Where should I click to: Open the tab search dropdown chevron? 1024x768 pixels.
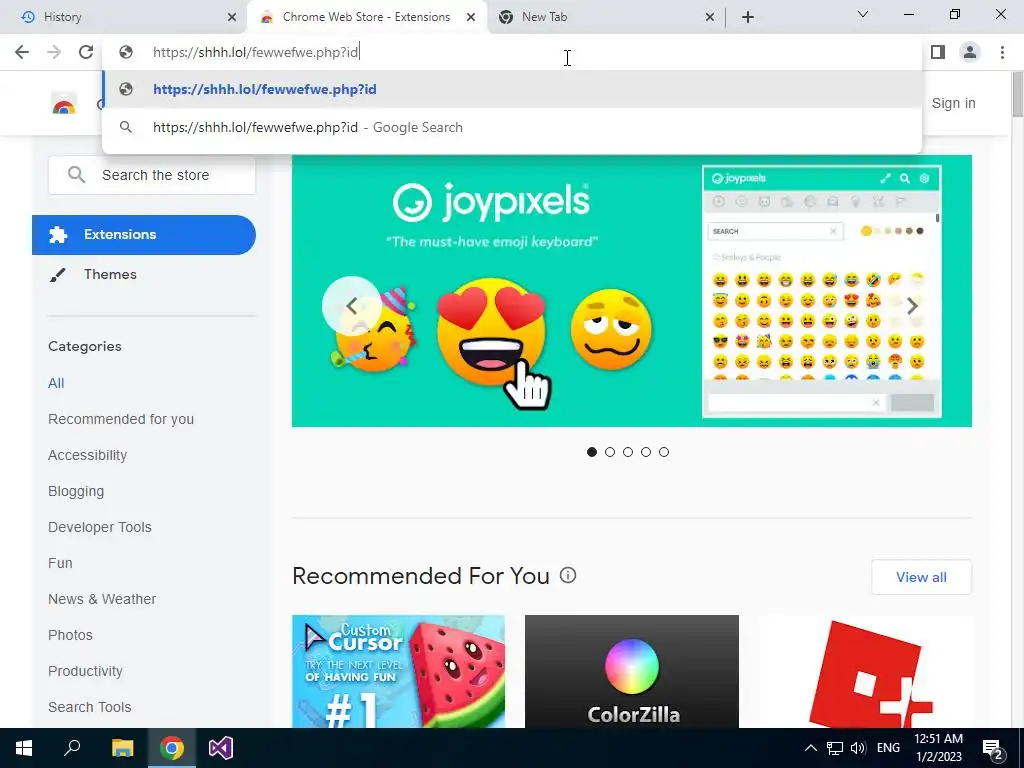click(863, 14)
